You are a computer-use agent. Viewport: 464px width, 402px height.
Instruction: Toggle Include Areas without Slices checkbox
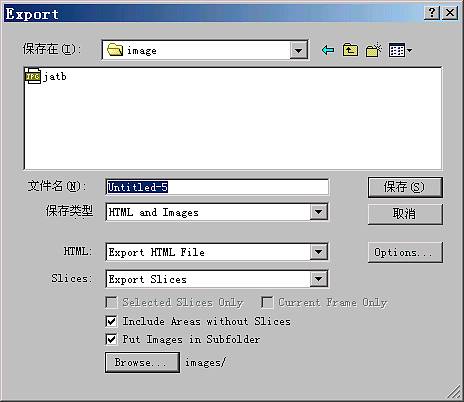111,321
